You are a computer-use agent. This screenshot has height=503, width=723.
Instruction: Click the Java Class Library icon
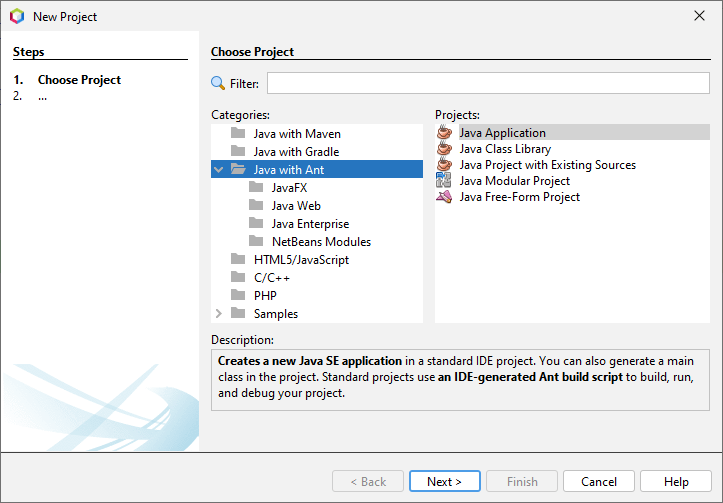click(444, 149)
